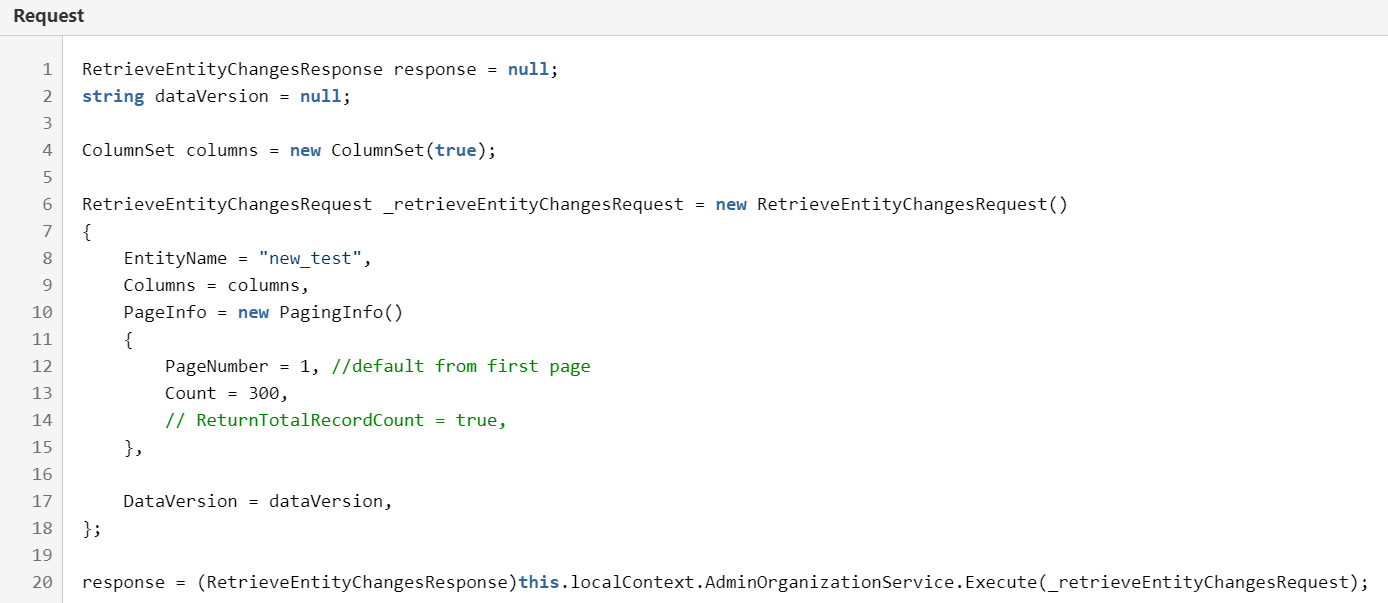Click "RetrieveEntityChangesRequest()" constructor on line 6
1388x603 pixels.
pyautogui.click(x=912, y=205)
